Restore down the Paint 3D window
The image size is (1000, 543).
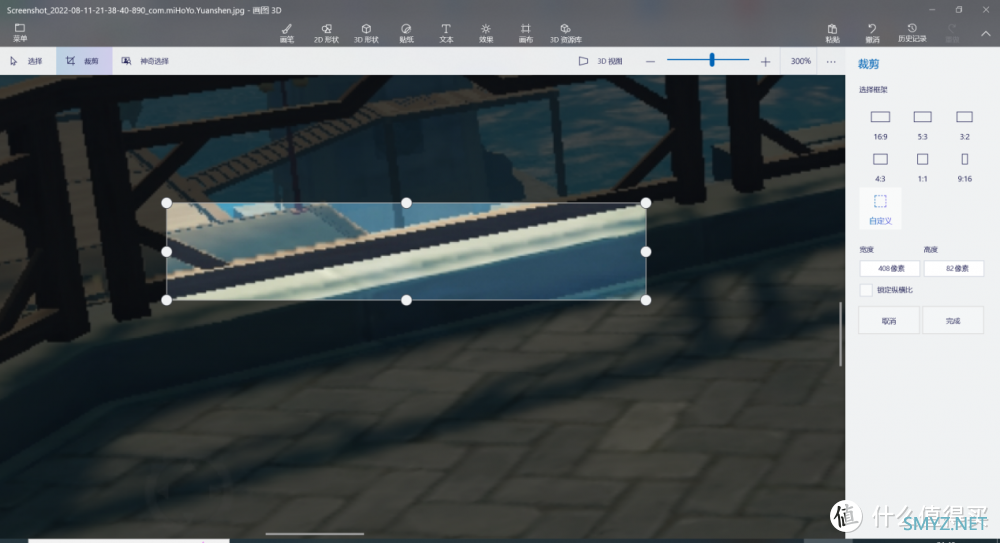tap(959, 10)
